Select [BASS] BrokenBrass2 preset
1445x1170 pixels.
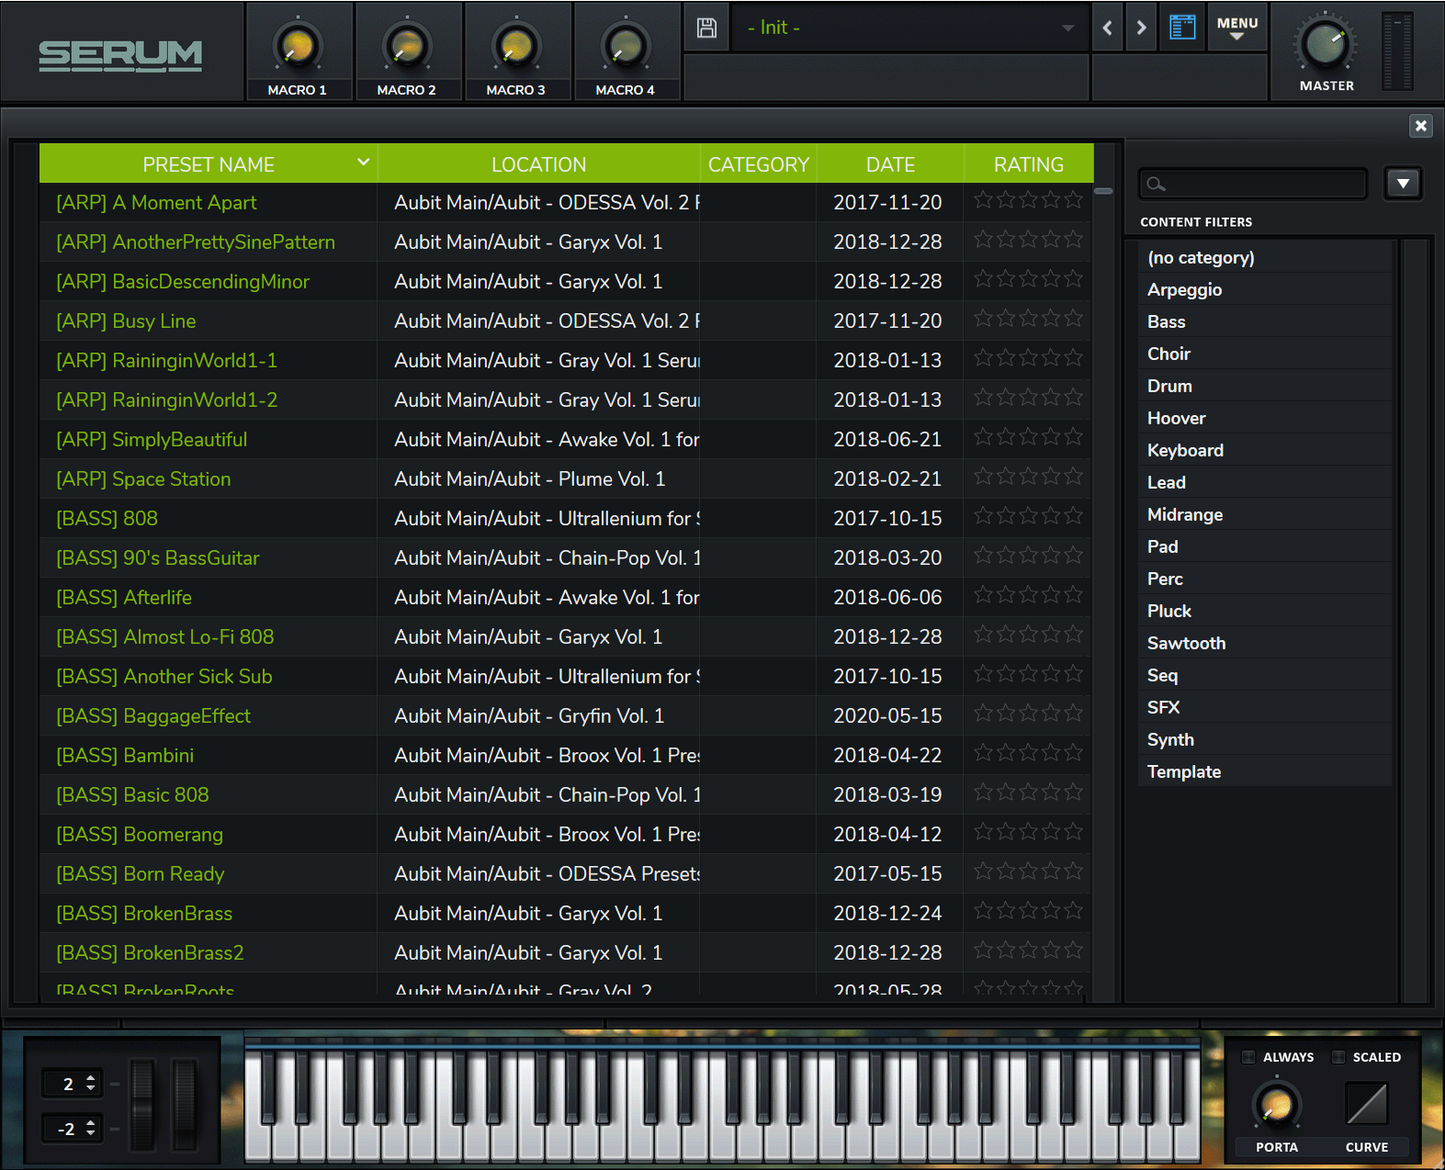tap(150, 953)
